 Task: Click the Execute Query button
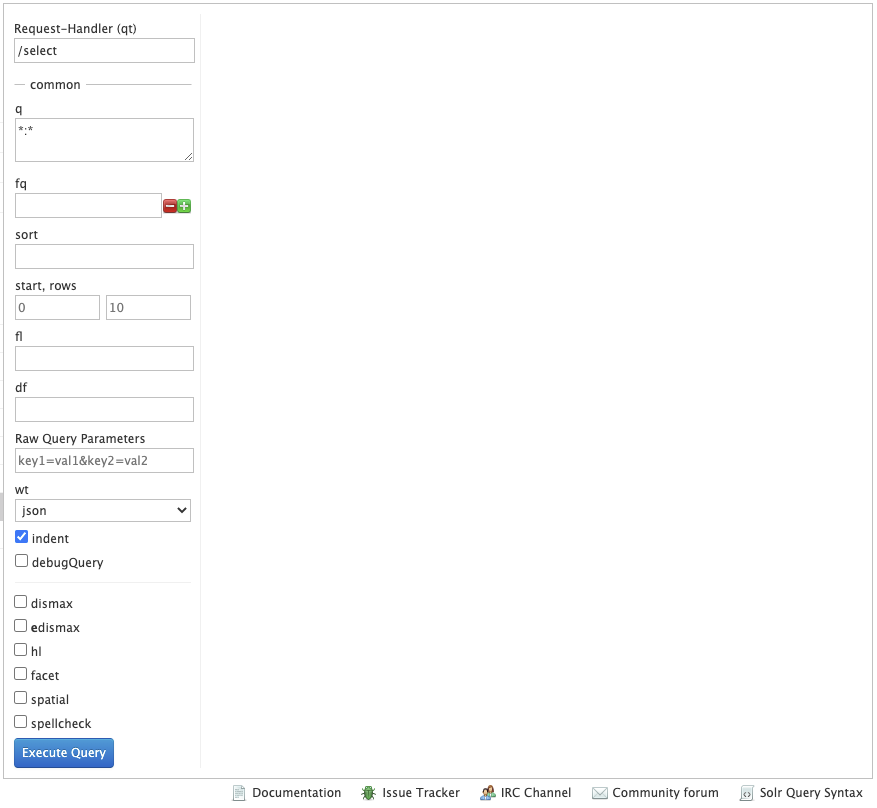coord(64,753)
